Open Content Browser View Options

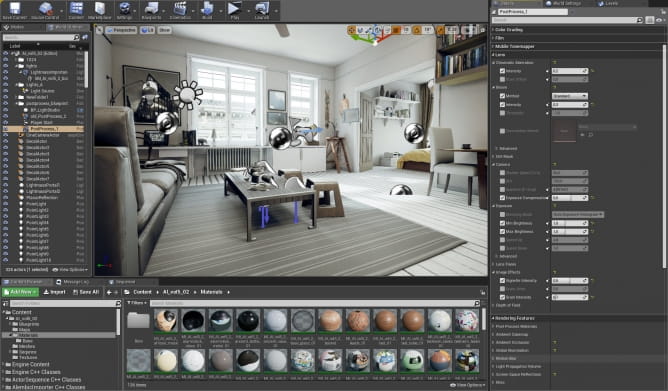[468, 385]
